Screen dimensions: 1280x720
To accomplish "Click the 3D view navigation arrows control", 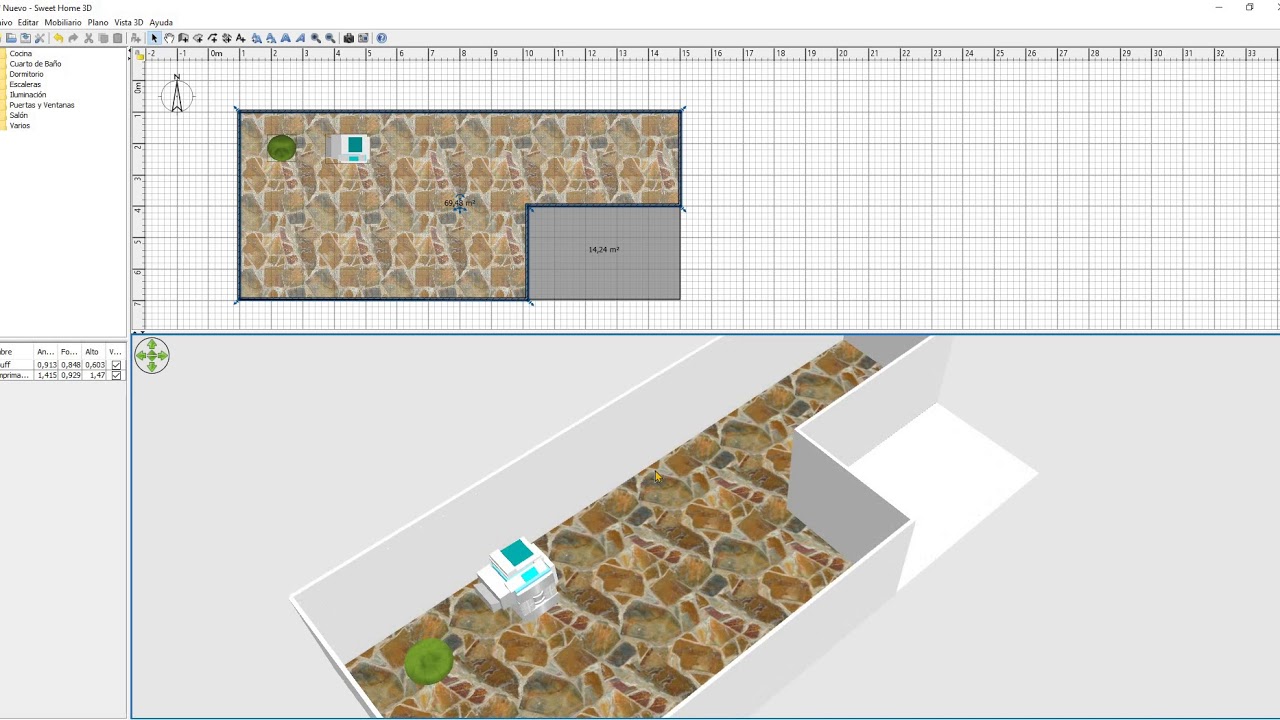I will 152,356.
